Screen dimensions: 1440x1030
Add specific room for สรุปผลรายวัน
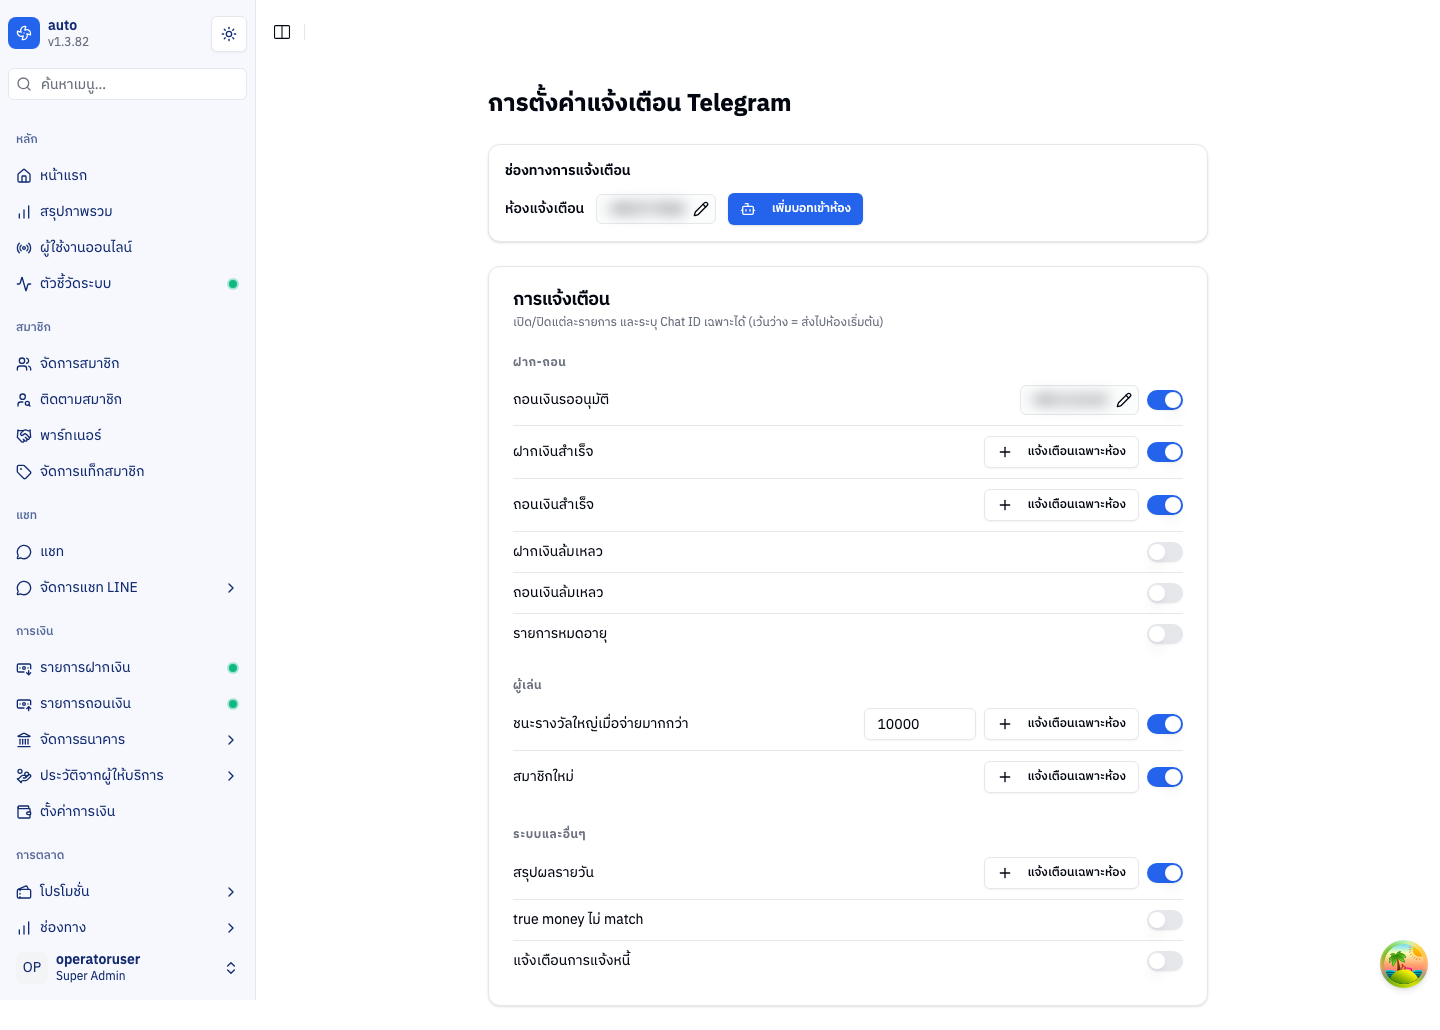pyautogui.click(x=1061, y=873)
